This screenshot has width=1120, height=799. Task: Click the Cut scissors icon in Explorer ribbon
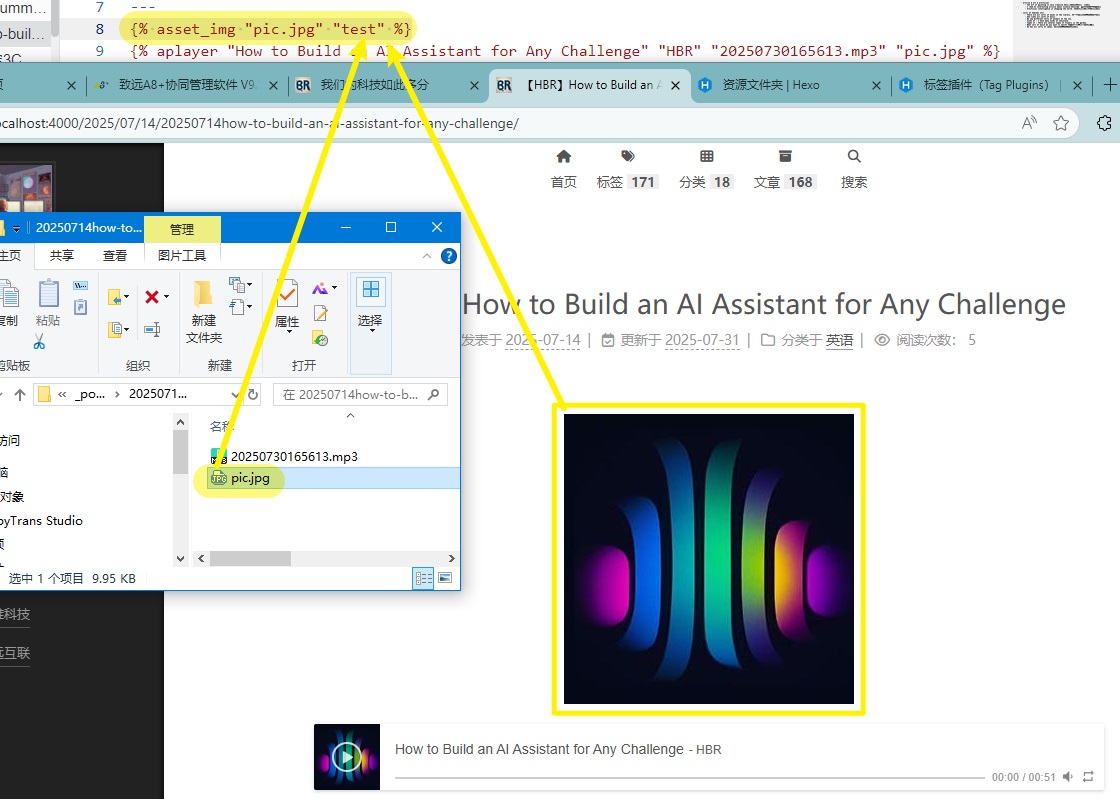pyautogui.click(x=39, y=342)
